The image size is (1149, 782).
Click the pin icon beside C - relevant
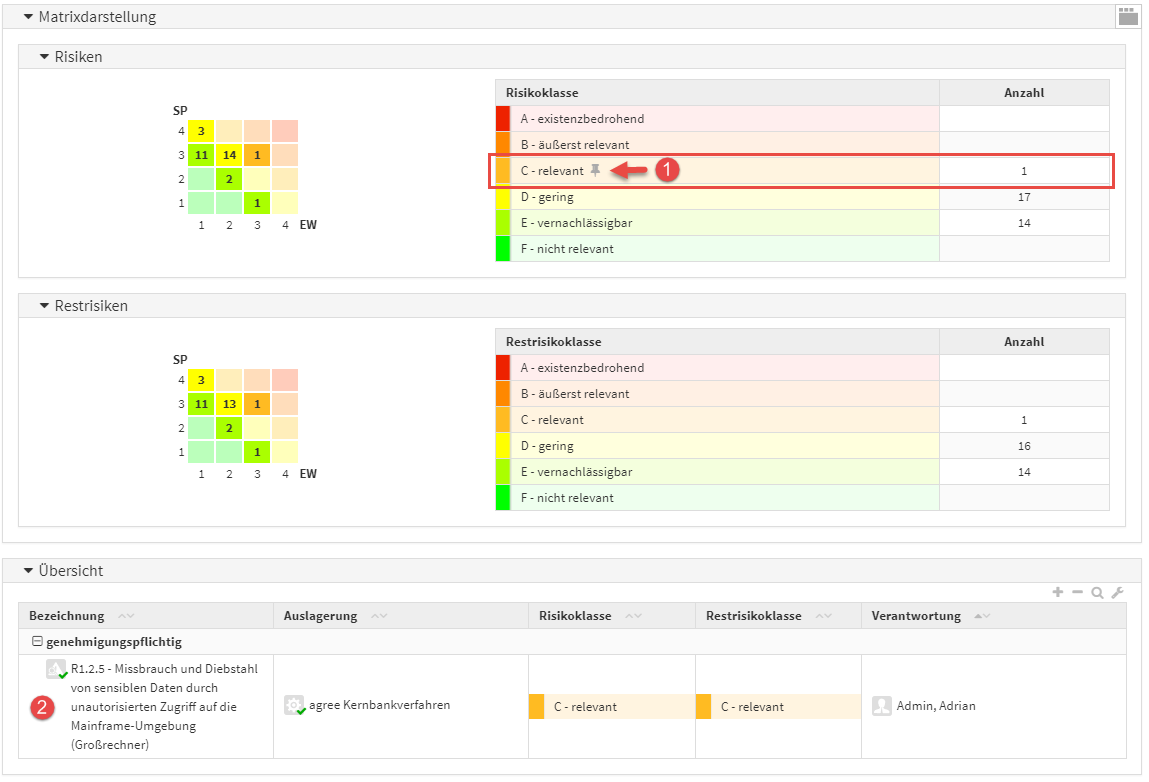595,171
